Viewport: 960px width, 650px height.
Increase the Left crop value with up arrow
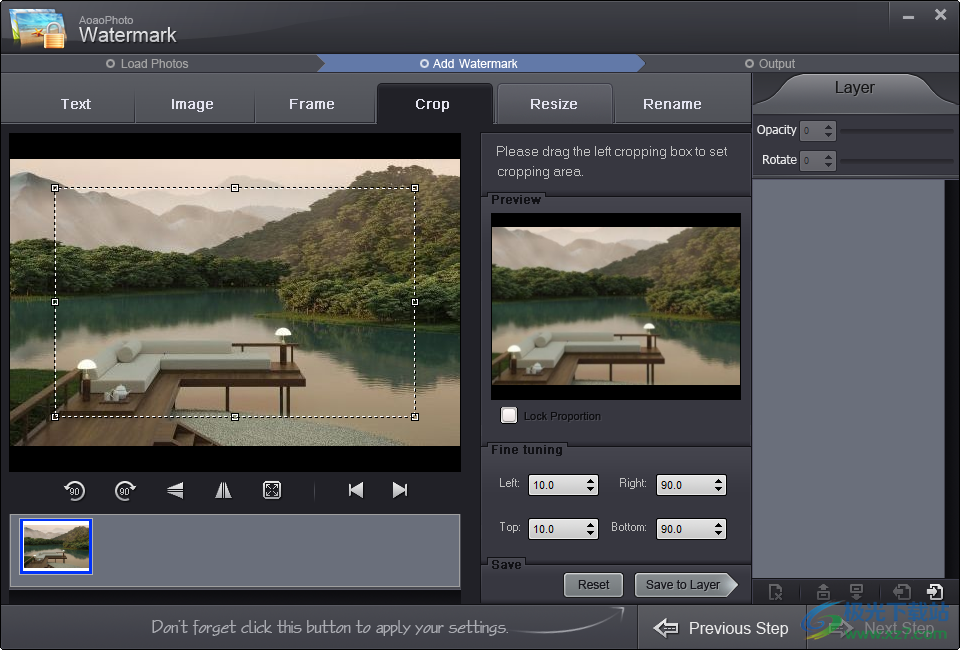pos(590,480)
